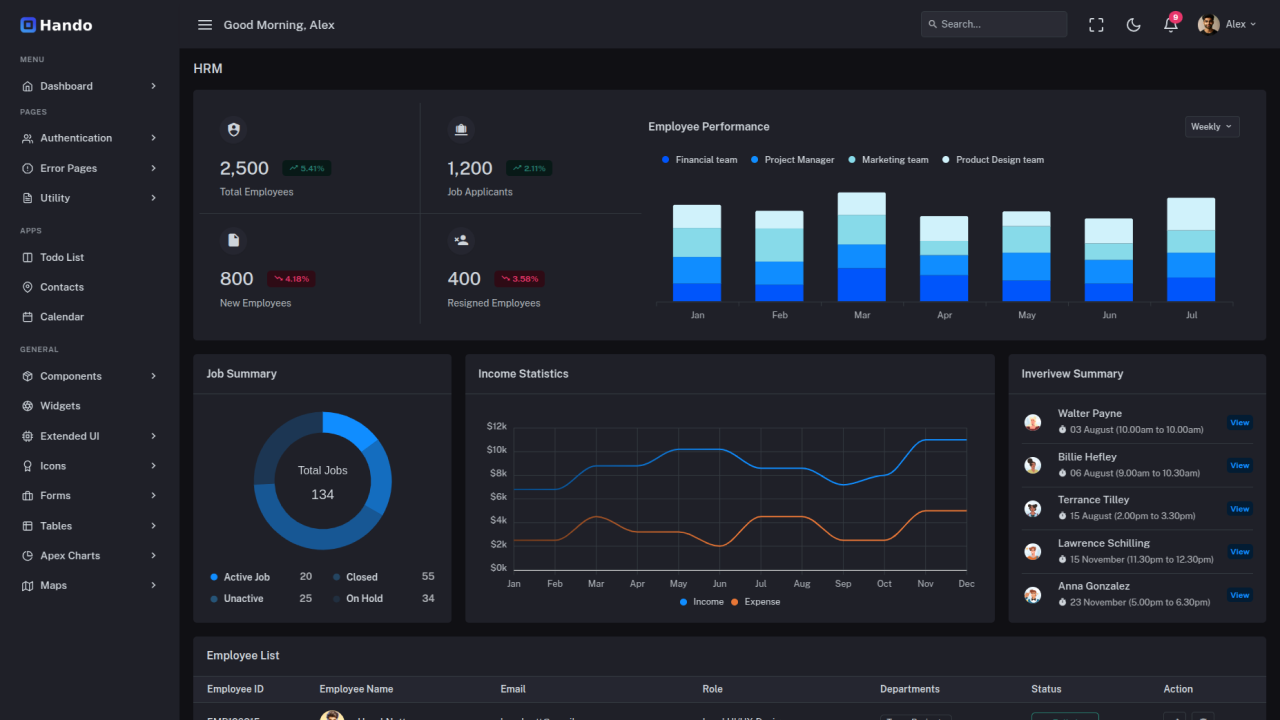Click View for Anna Gonzalez
This screenshot has height=720, width=1280.
point(1239,594)
